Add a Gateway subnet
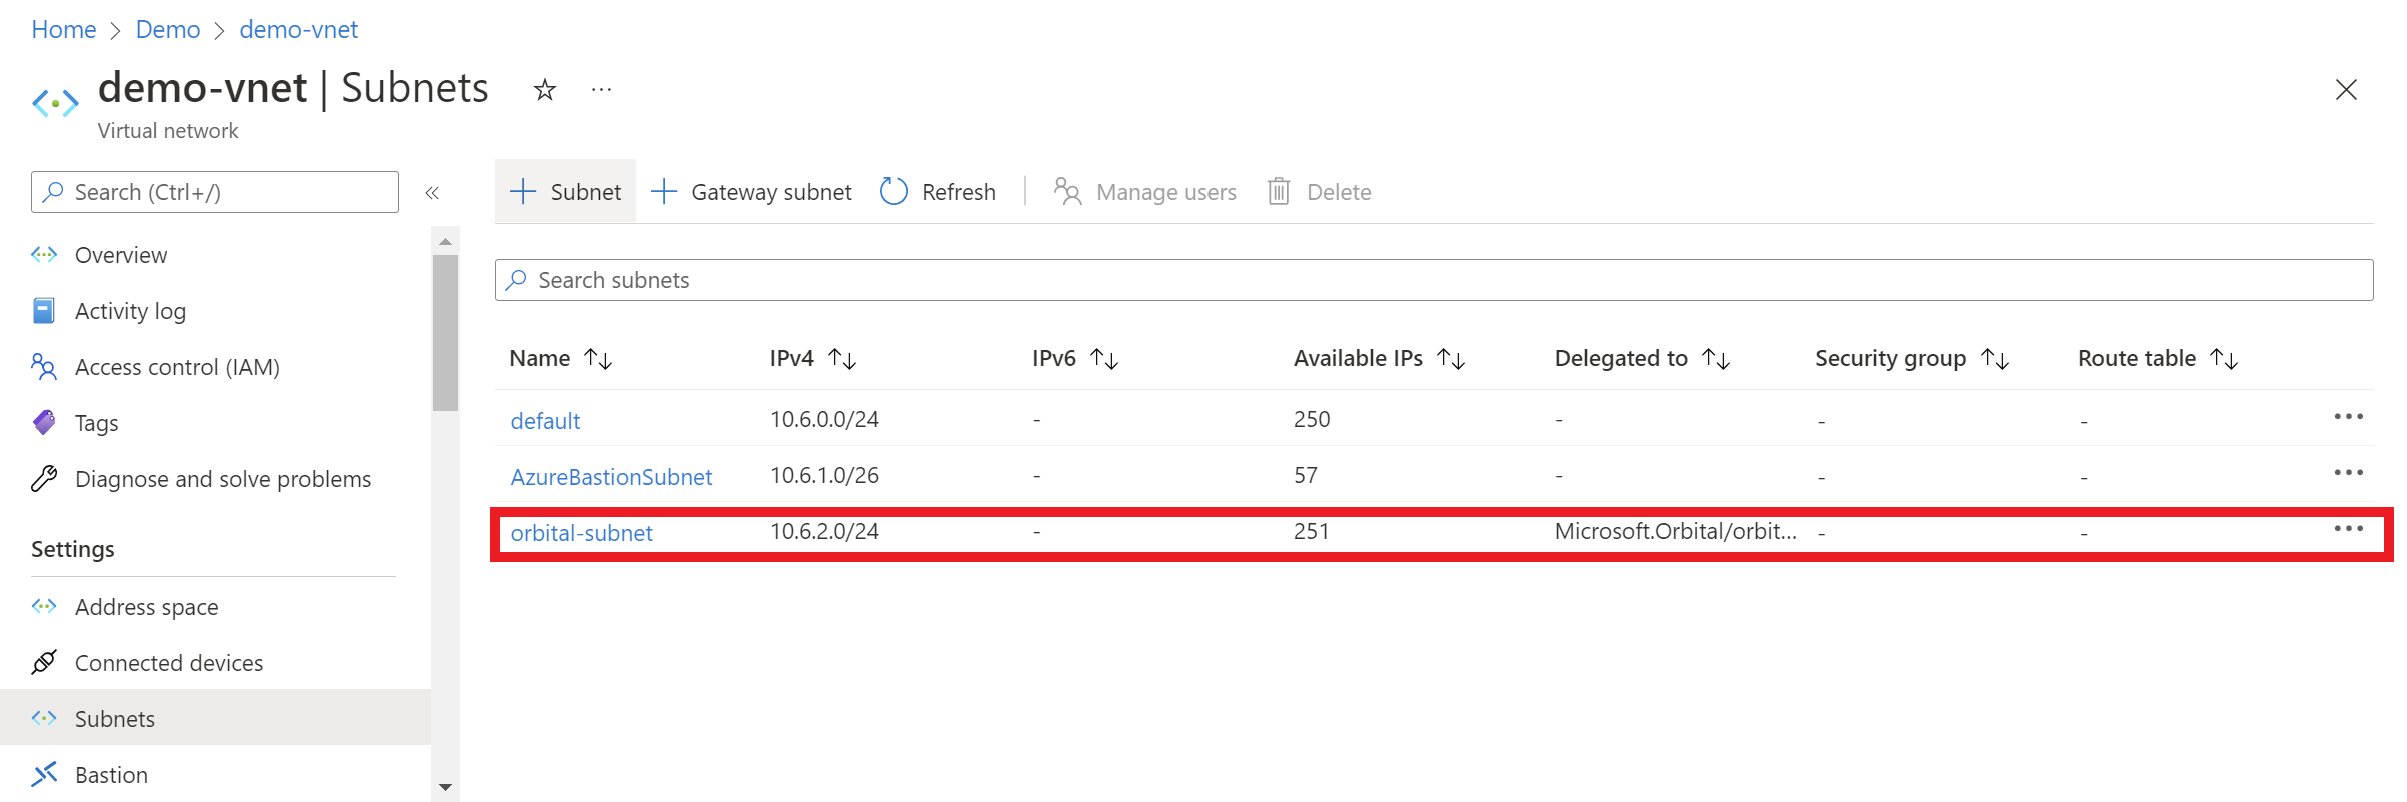This screenshot has height=802, width=2407. (751, 191)
